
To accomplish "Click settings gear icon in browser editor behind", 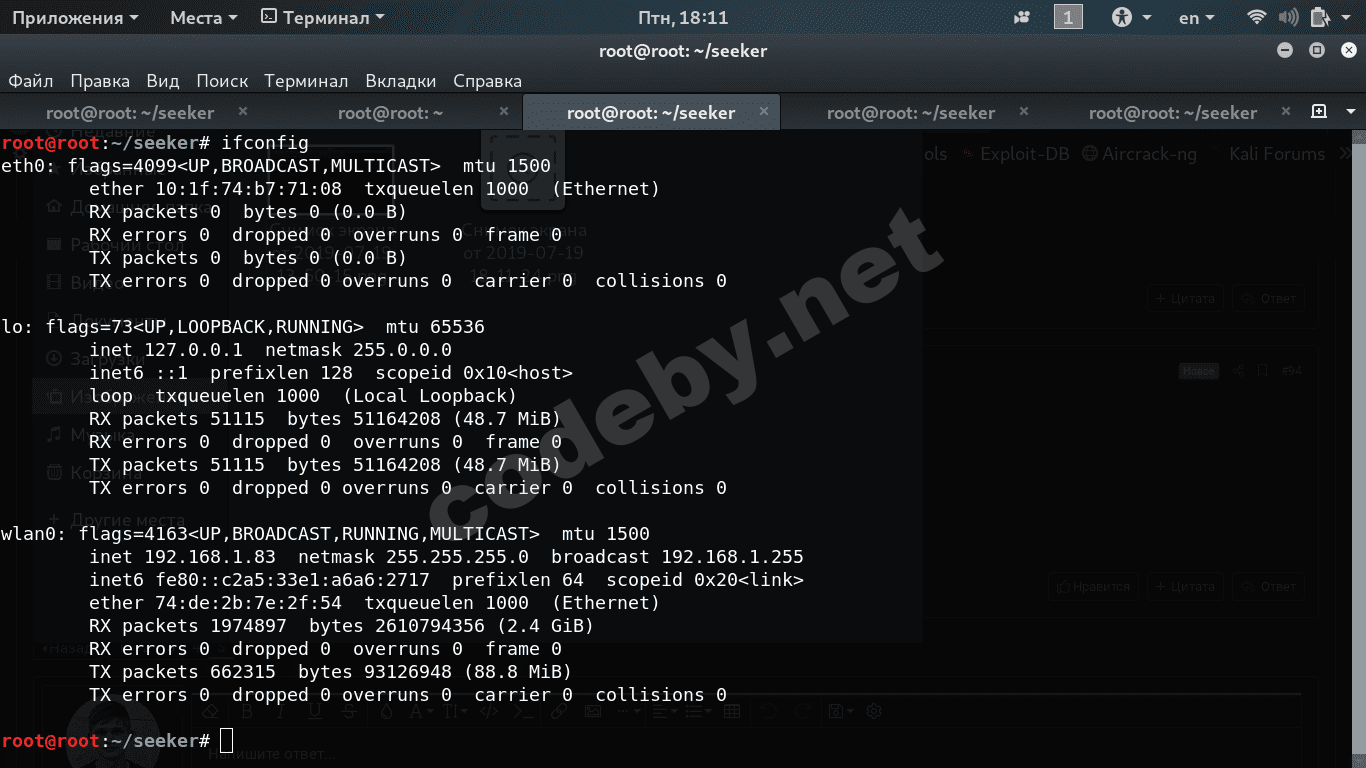I will (x=873, y=711).
